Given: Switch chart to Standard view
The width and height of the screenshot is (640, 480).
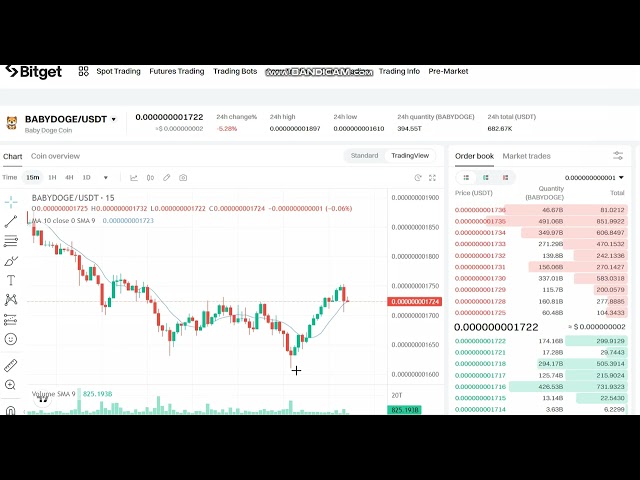Looking at the screenshot, I should pos(364,156).
